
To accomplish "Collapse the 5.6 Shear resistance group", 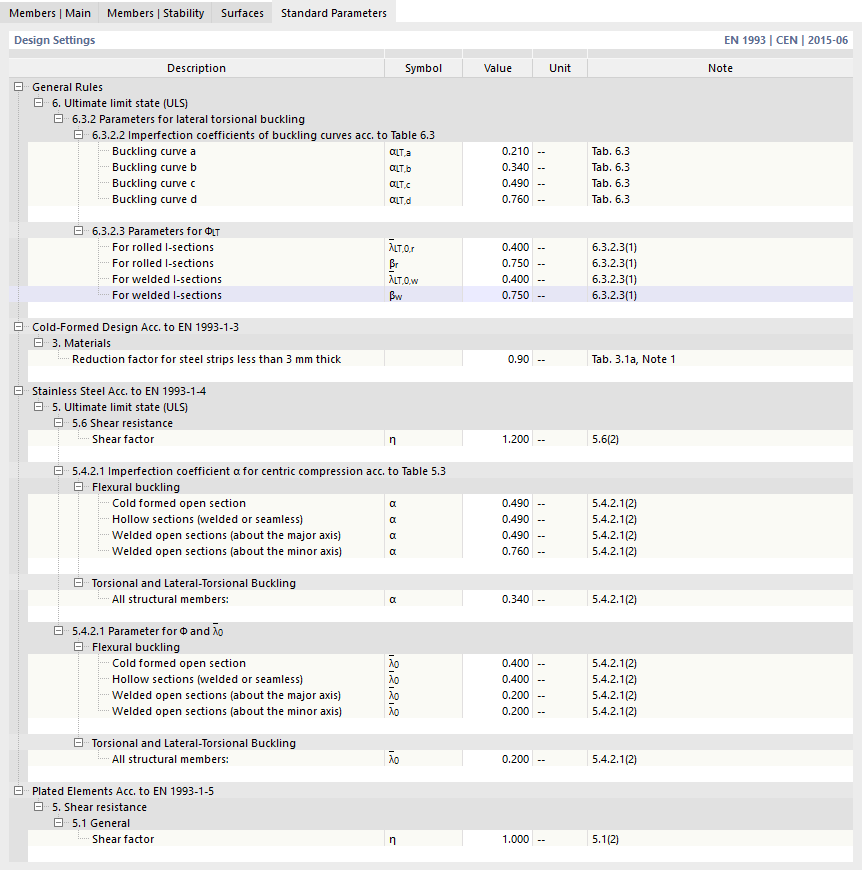I will [58, 423].
